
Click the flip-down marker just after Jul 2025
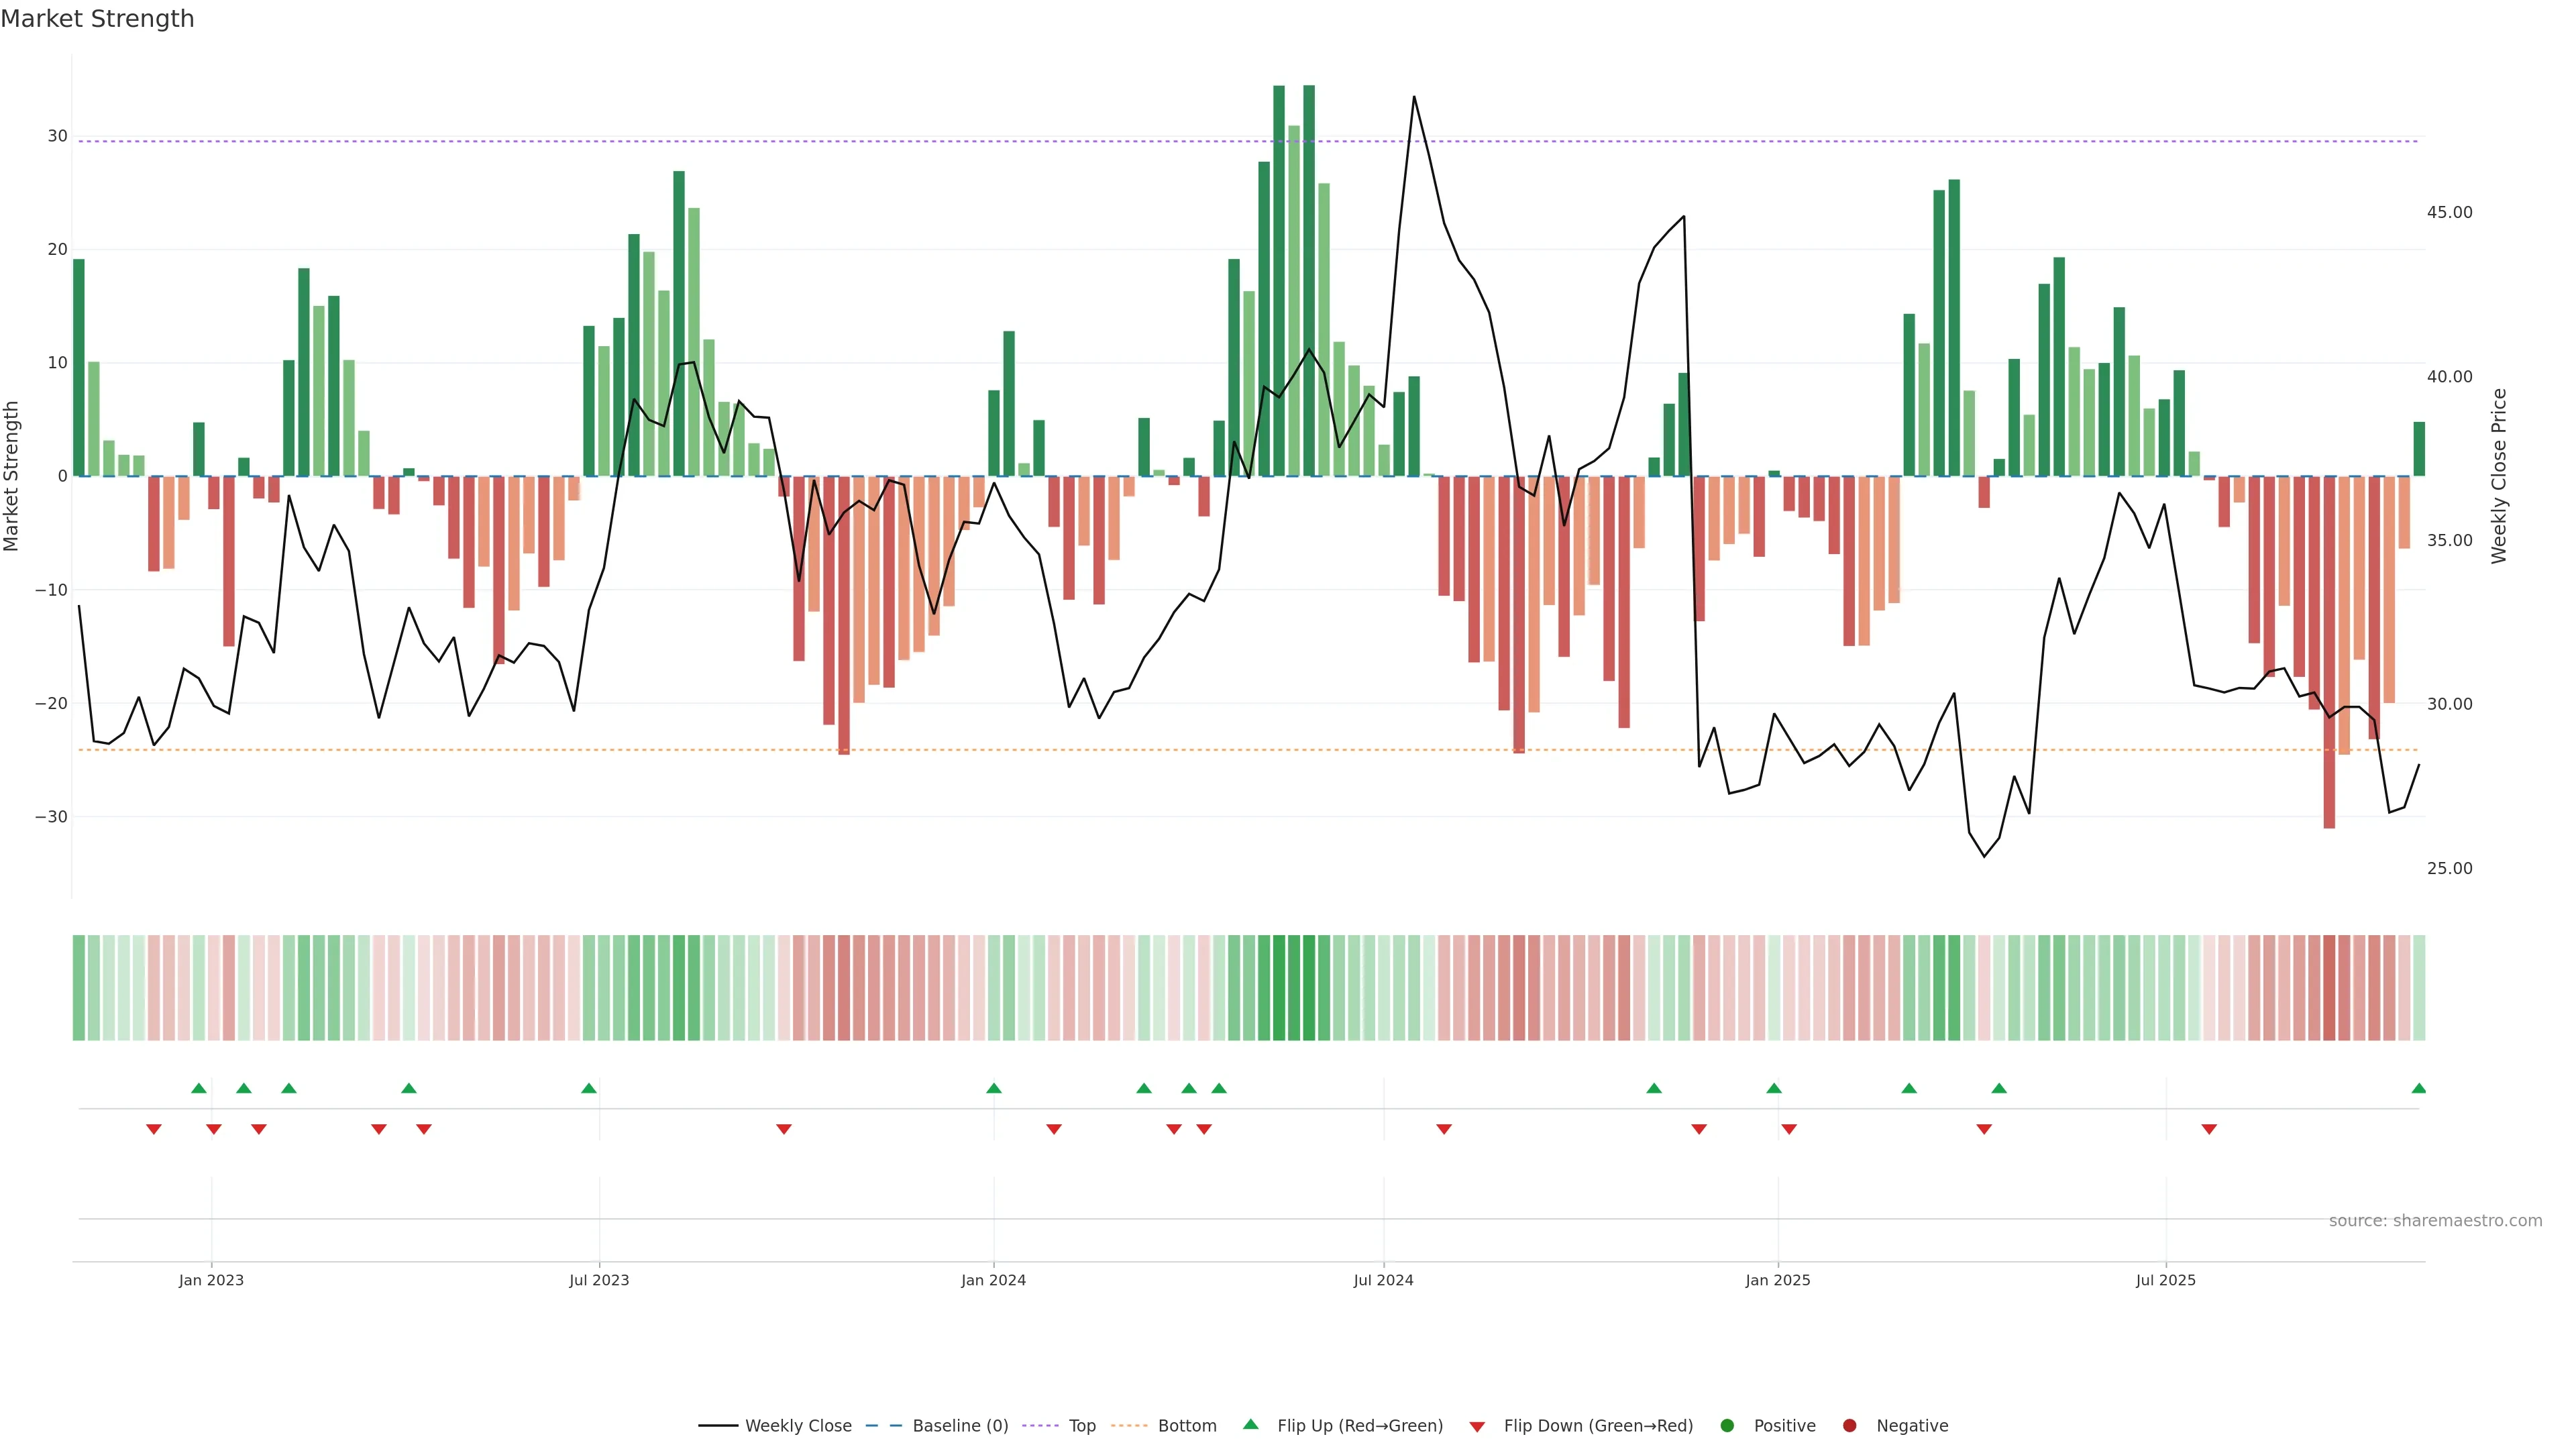point(2209,1129)
